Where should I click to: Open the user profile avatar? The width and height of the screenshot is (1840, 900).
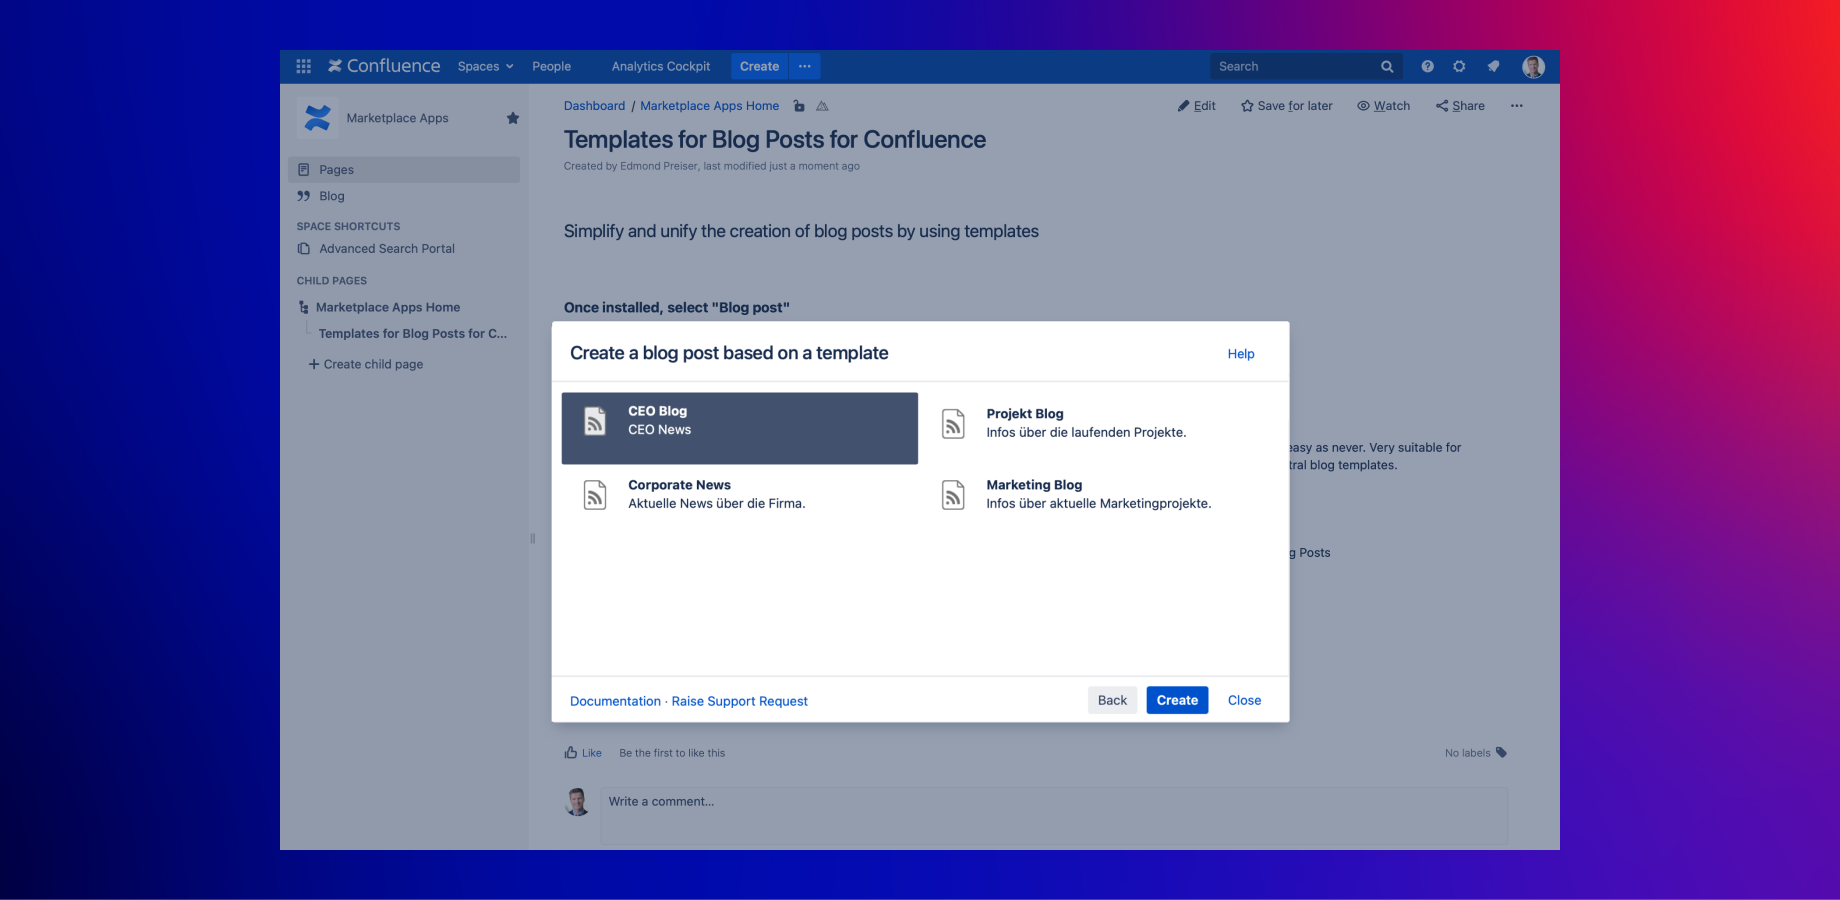(1533, 66)
